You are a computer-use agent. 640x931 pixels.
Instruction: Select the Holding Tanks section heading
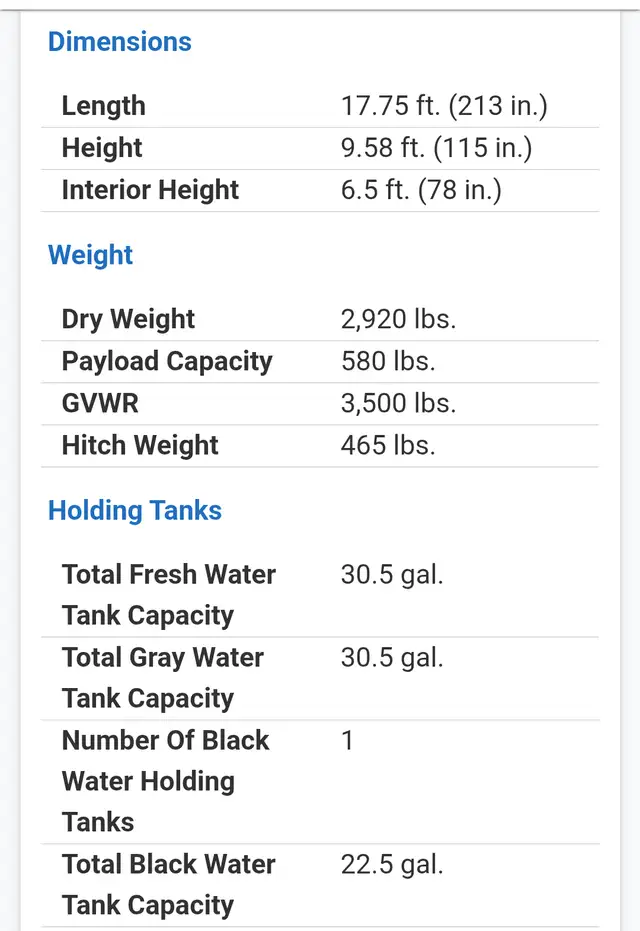point(135,511)
